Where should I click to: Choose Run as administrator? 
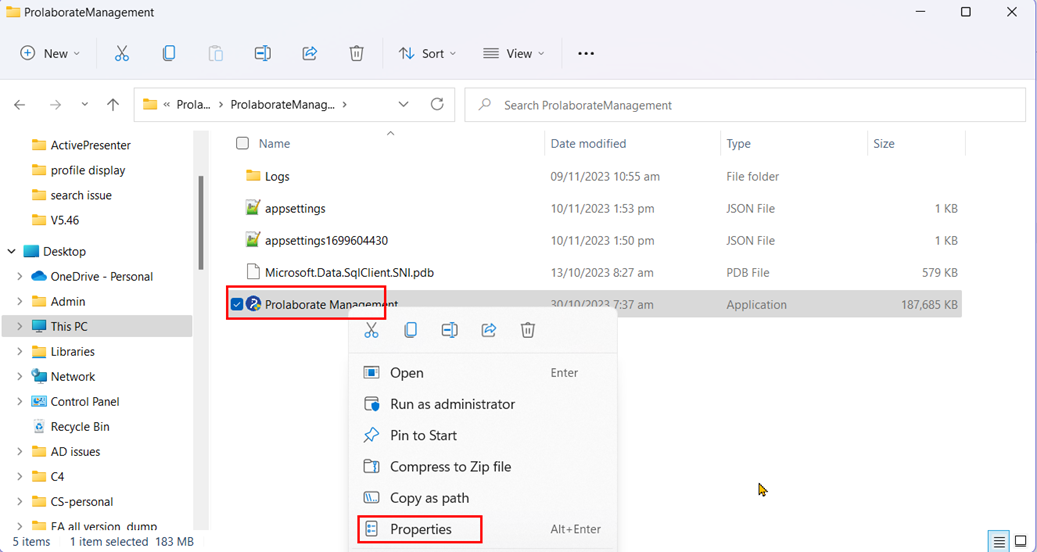482,404
